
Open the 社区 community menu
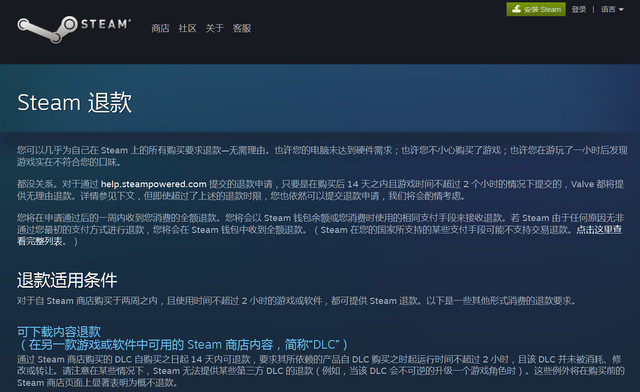coord(187,28)
